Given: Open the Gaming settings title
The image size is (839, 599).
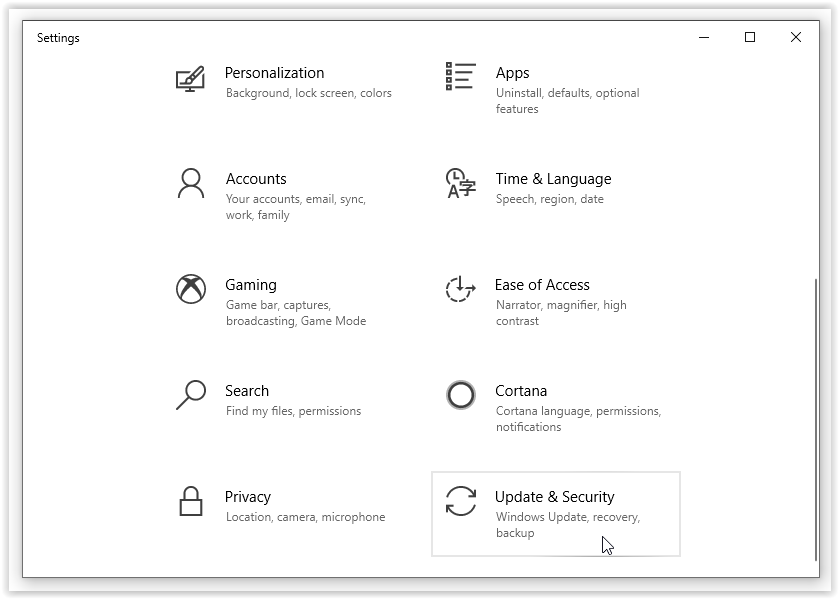Looking at the screenshot, I should (x=251, y=285).
